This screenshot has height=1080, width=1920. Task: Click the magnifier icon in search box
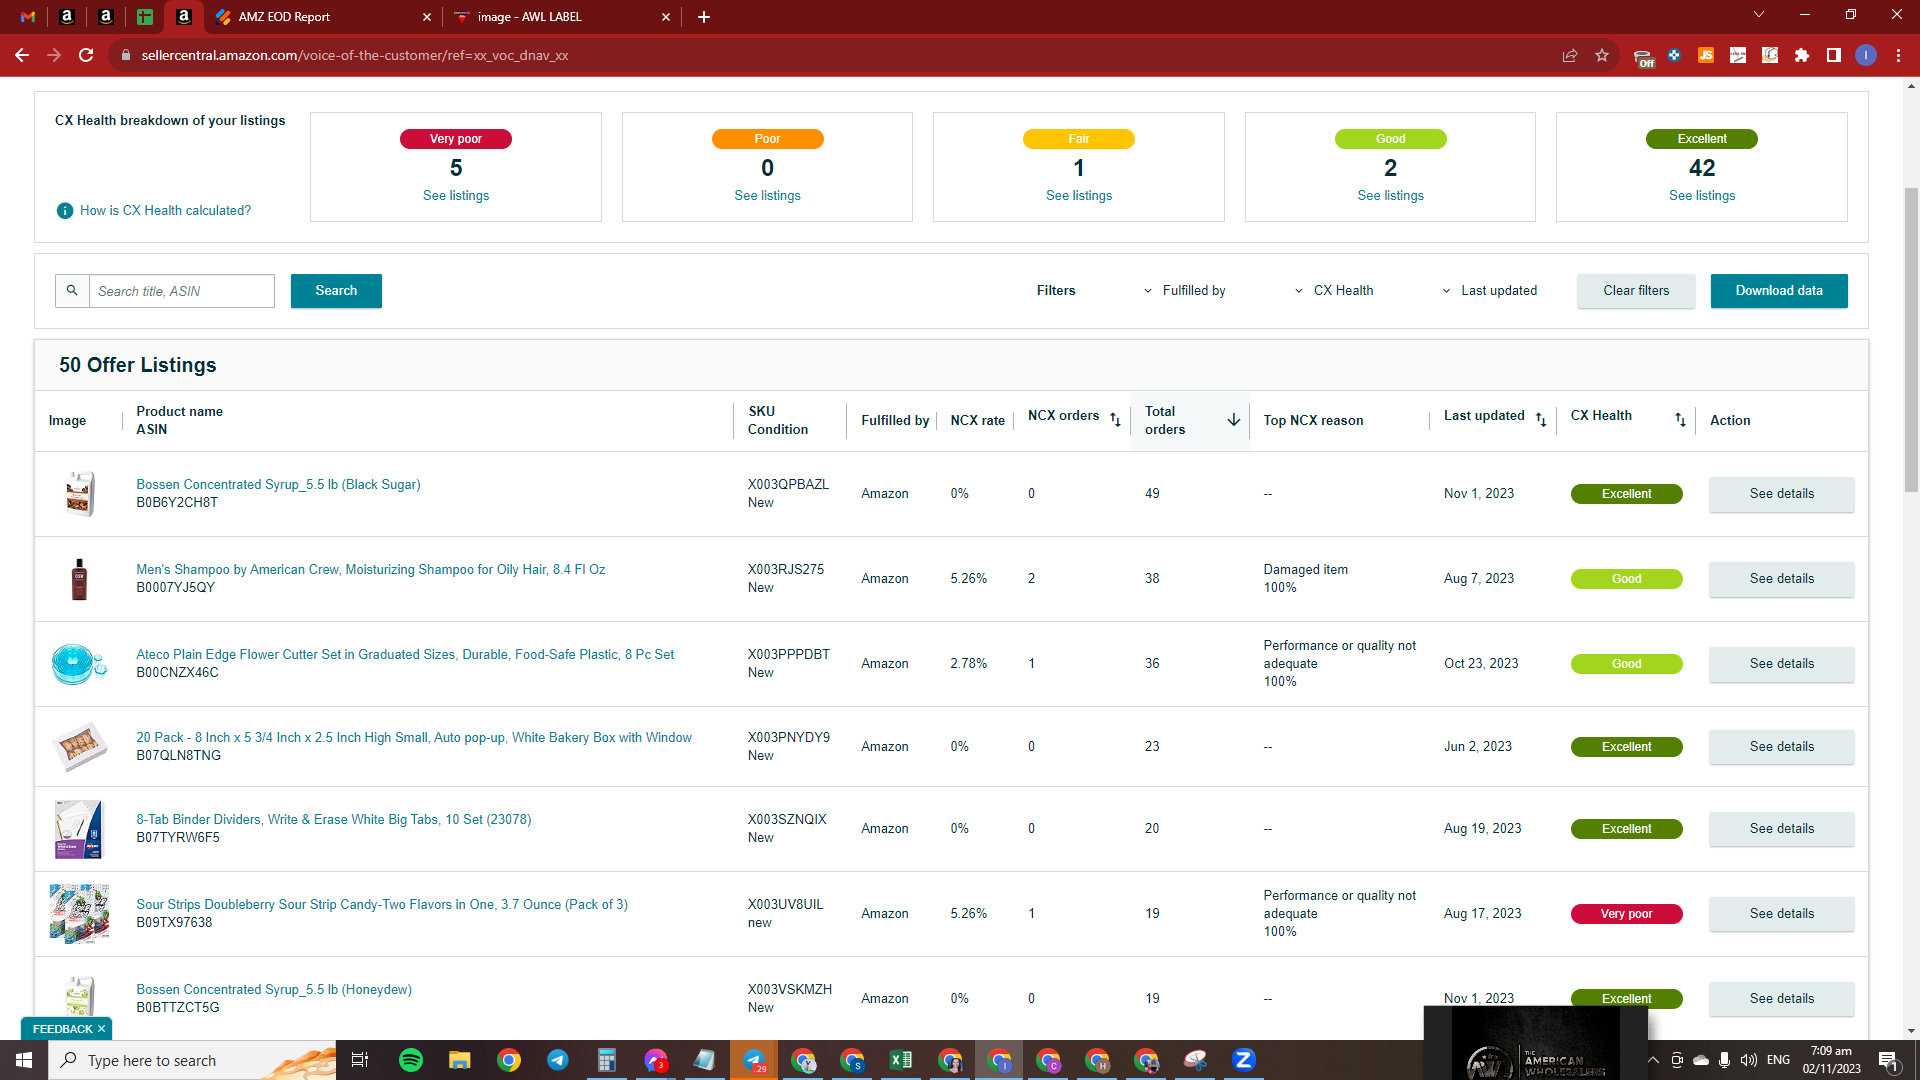point(72,291)
